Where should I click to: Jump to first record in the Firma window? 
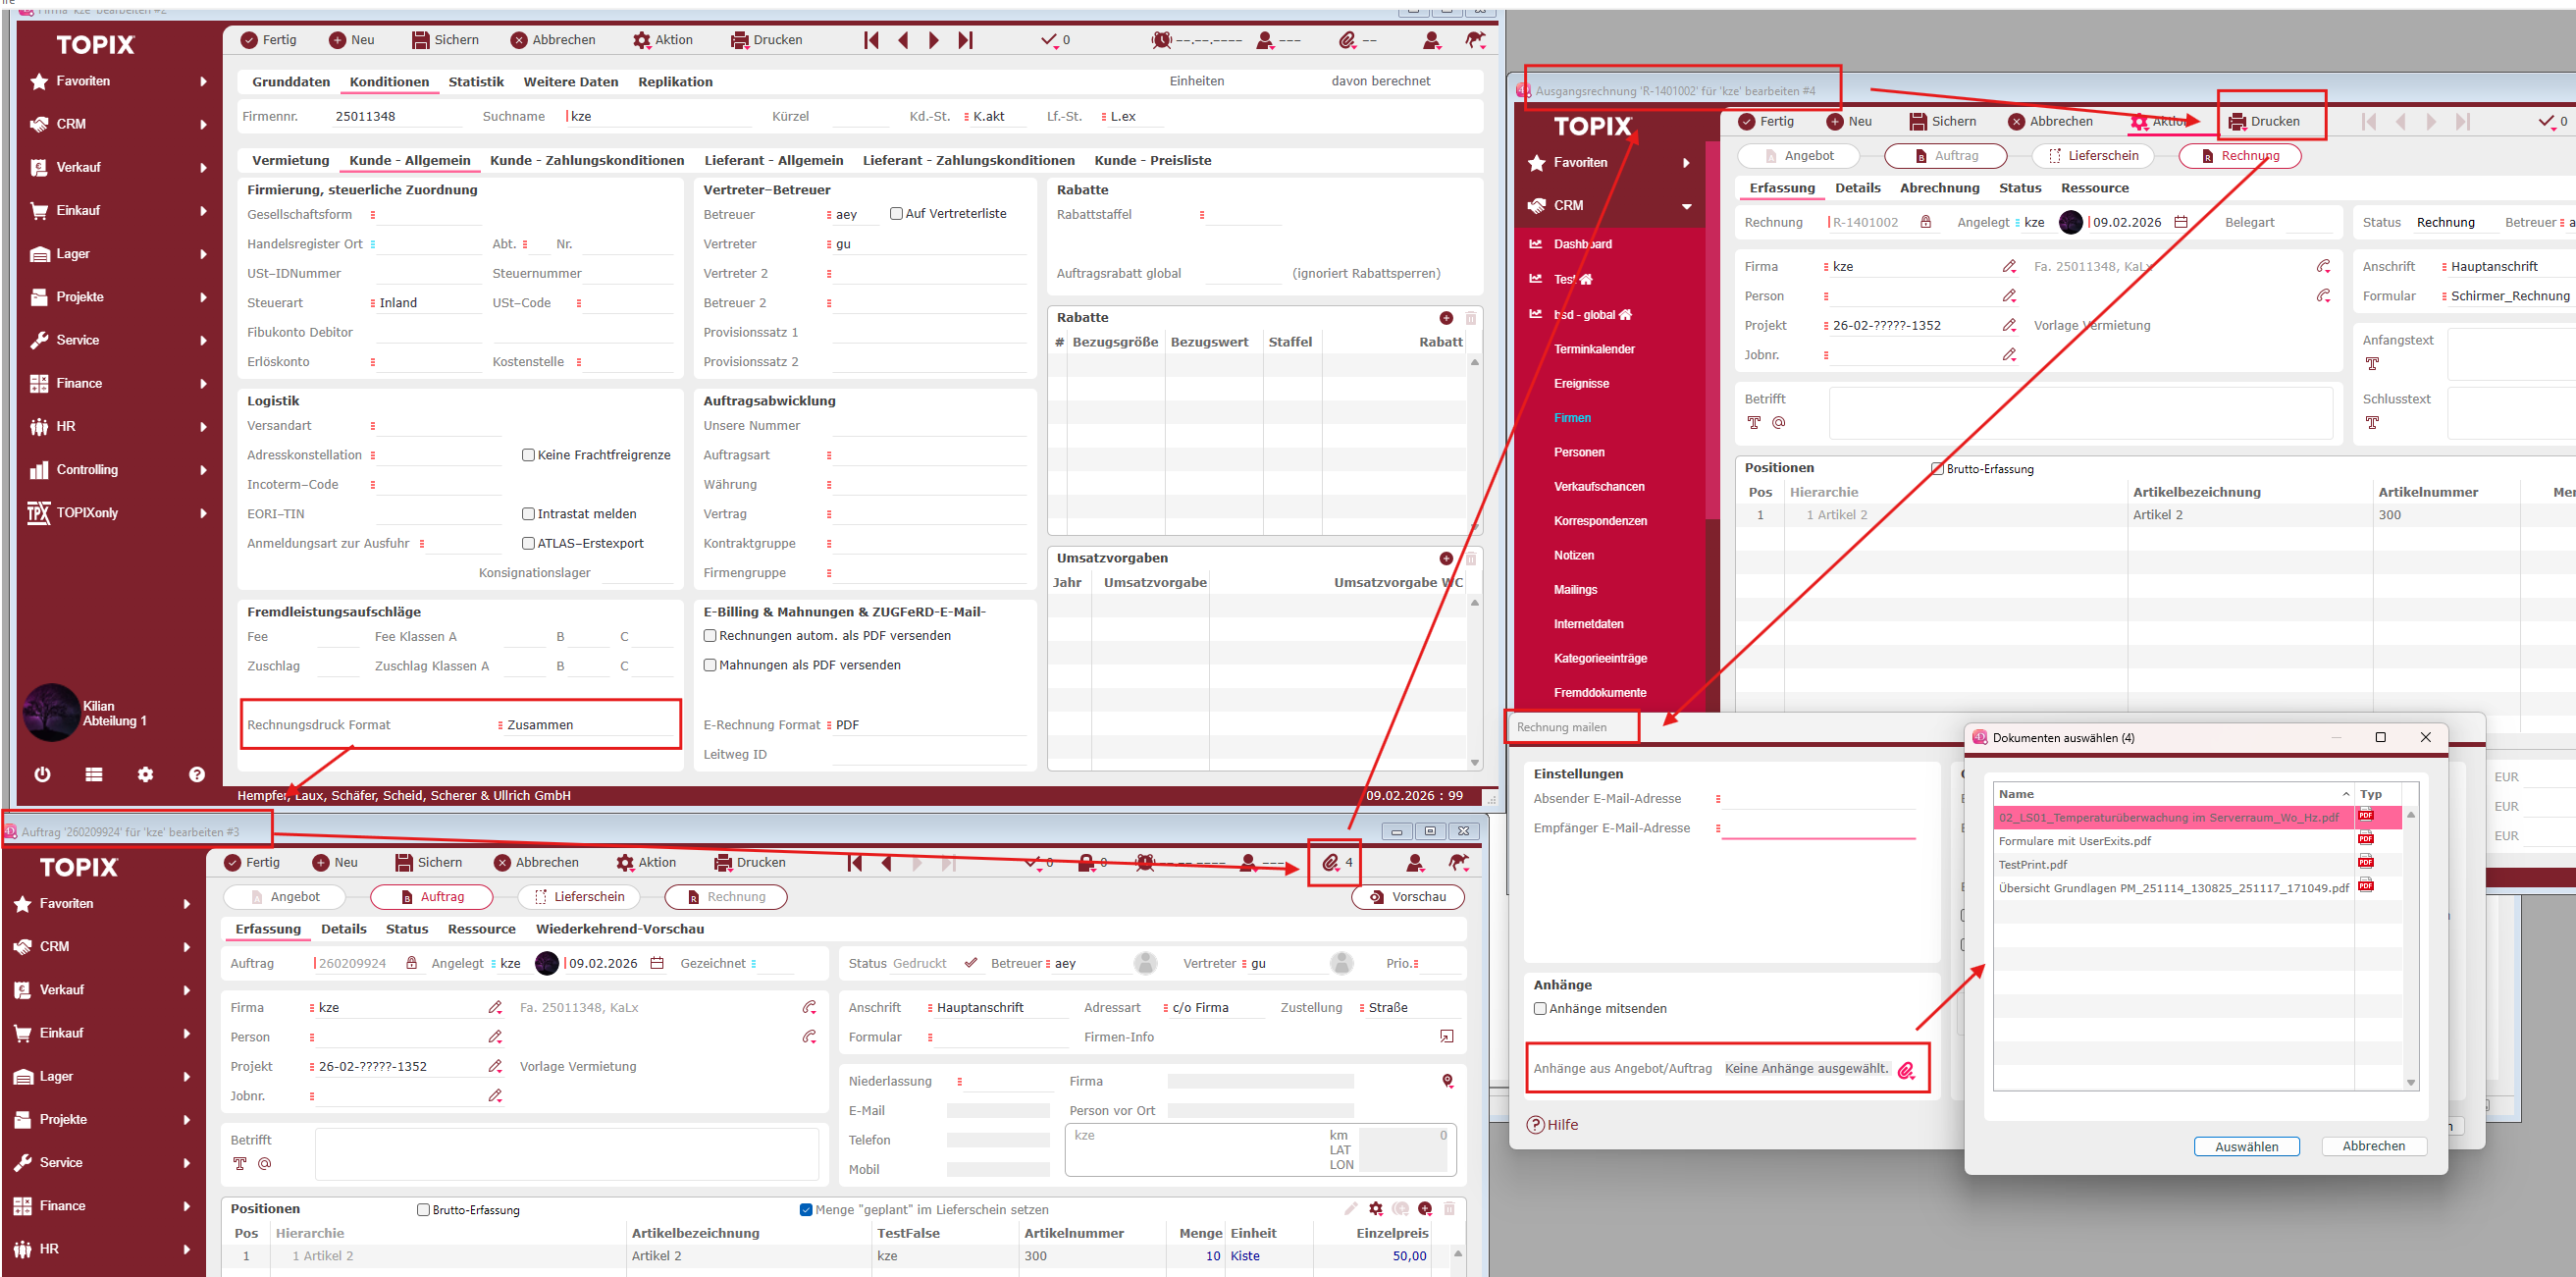pyautogui.click(x=871, y=40)
